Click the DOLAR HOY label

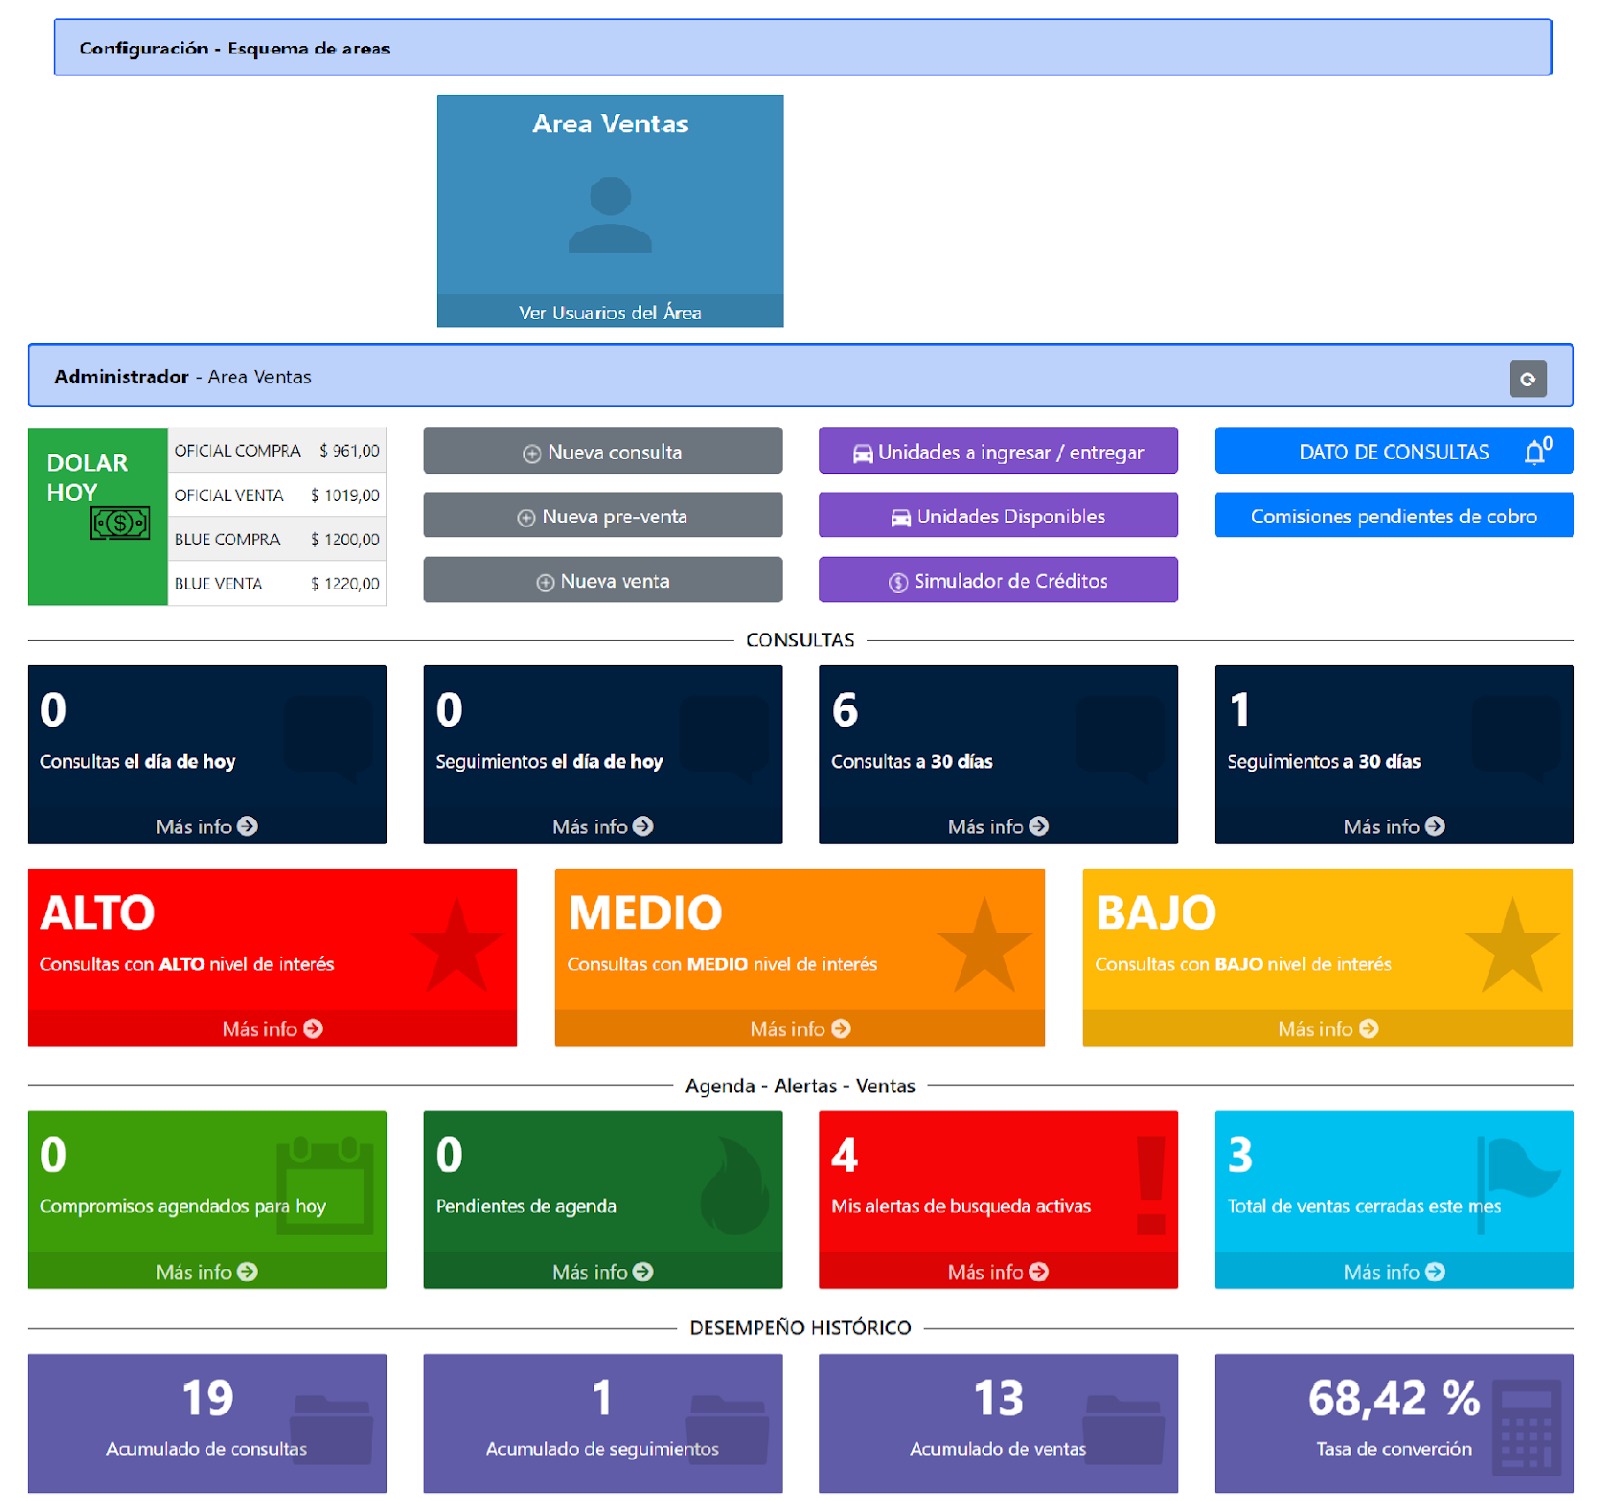[x=87, y=477]
